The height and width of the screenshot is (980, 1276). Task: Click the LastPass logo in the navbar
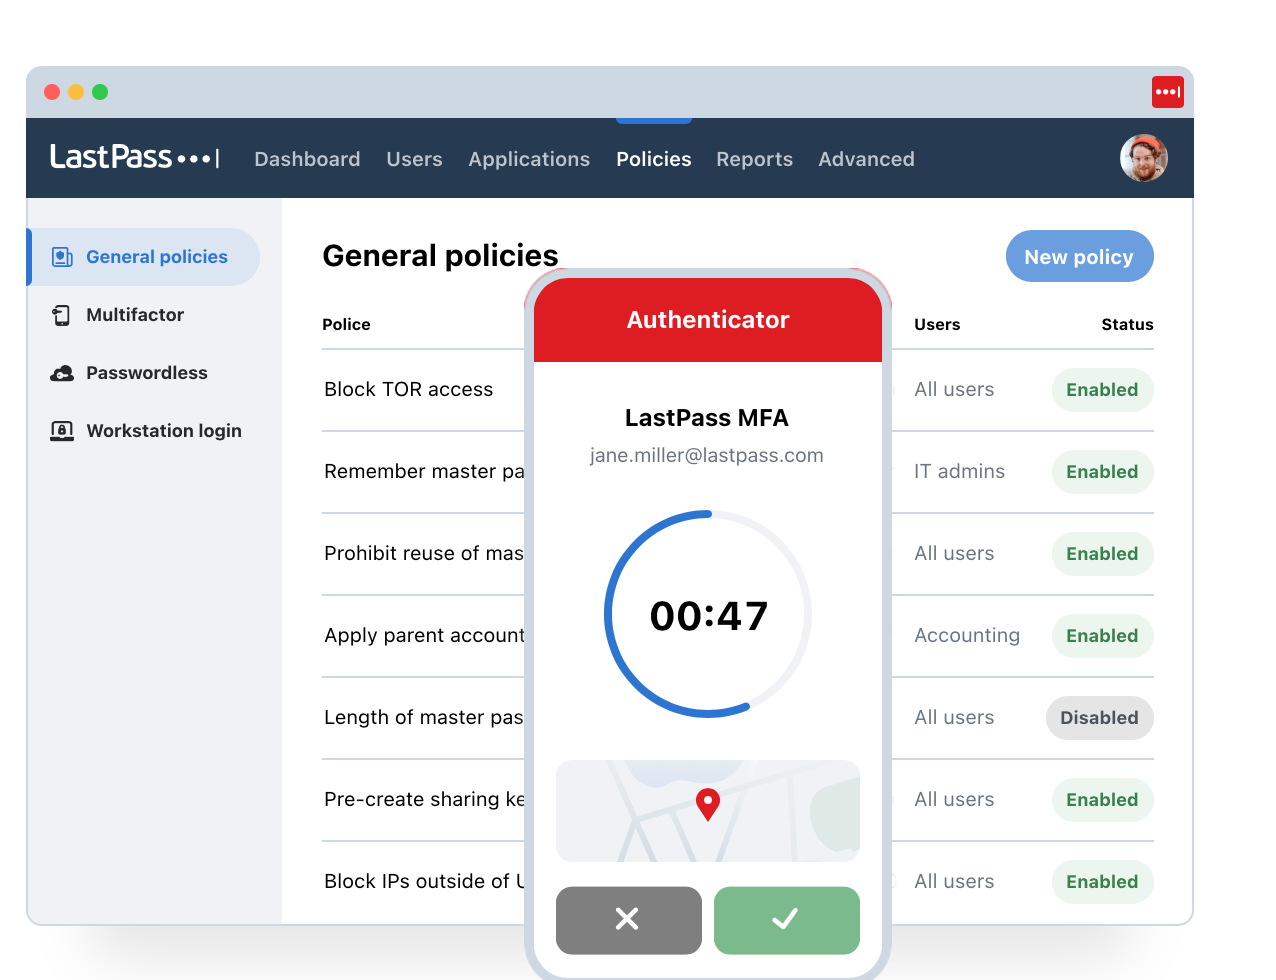pos(134,158)
